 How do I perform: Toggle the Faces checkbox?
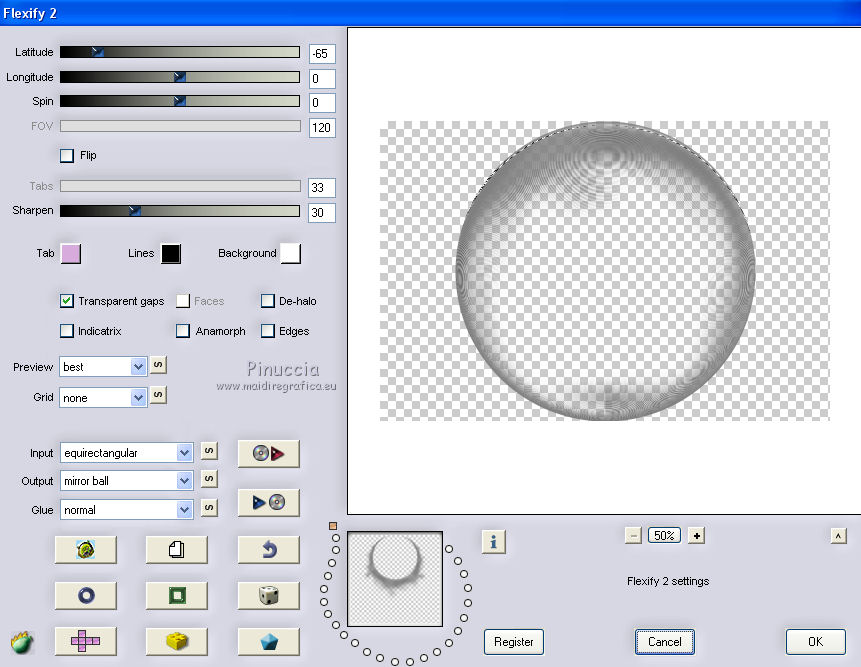[183, 301]
